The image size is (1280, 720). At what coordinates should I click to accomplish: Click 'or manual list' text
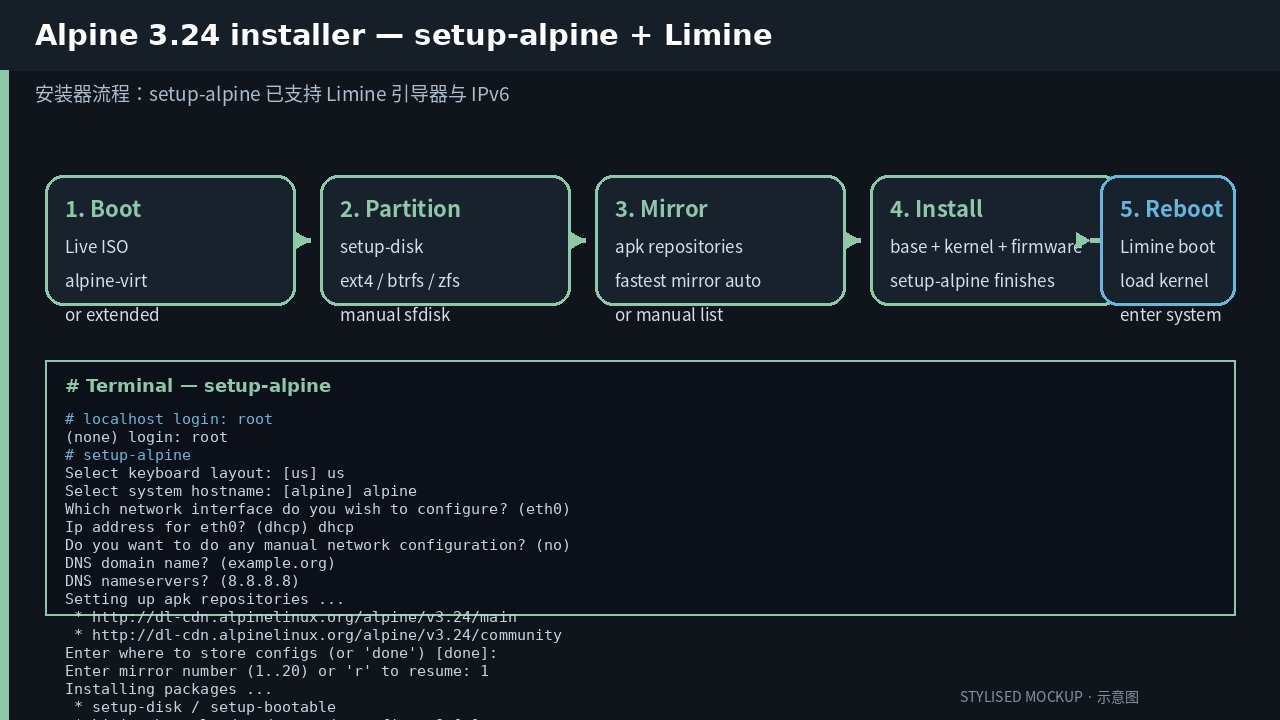[x=669, y=315]
